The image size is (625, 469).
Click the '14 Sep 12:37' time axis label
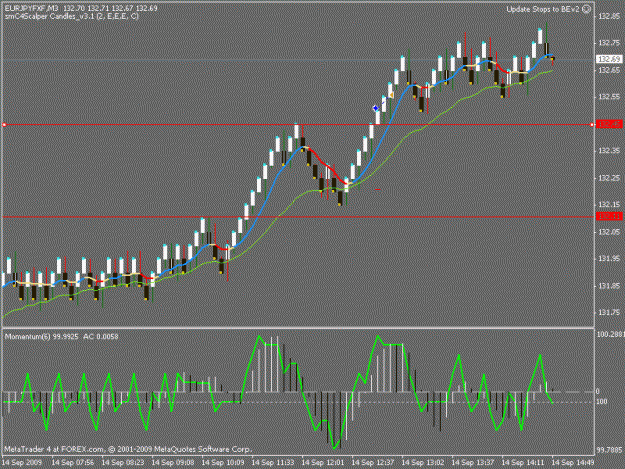(373, 462)
